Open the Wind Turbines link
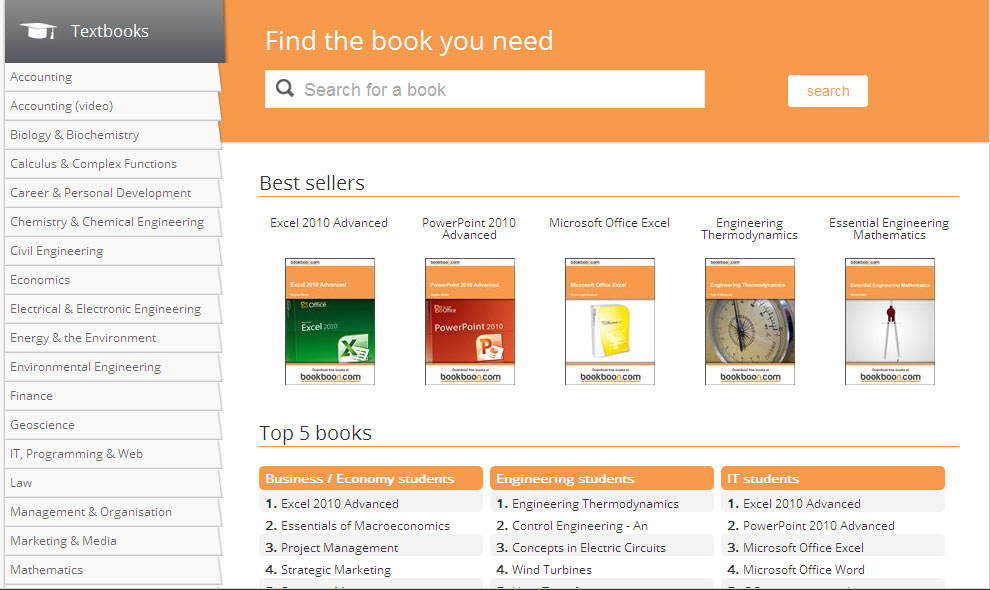The image size is (990, 590). click(x=552, y=570)
